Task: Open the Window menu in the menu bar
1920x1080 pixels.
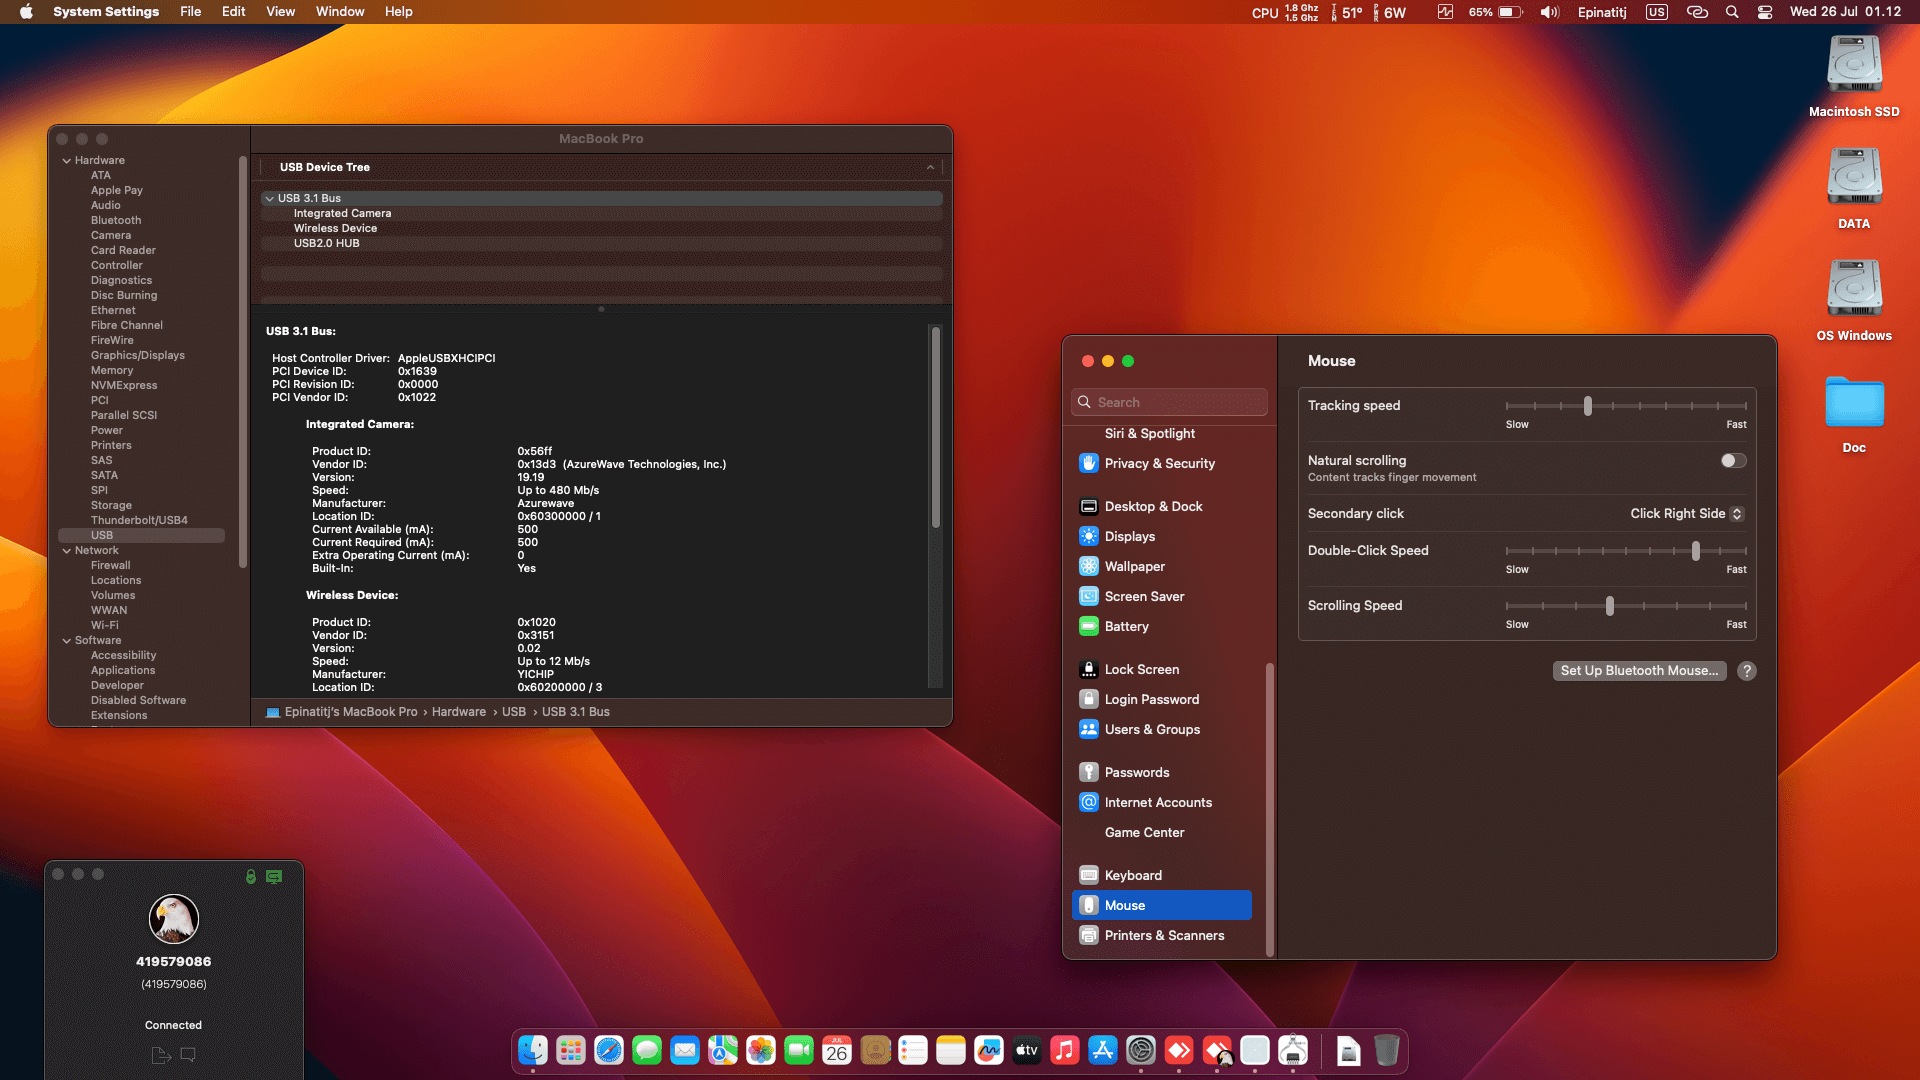Action: (x=339, y=11)
